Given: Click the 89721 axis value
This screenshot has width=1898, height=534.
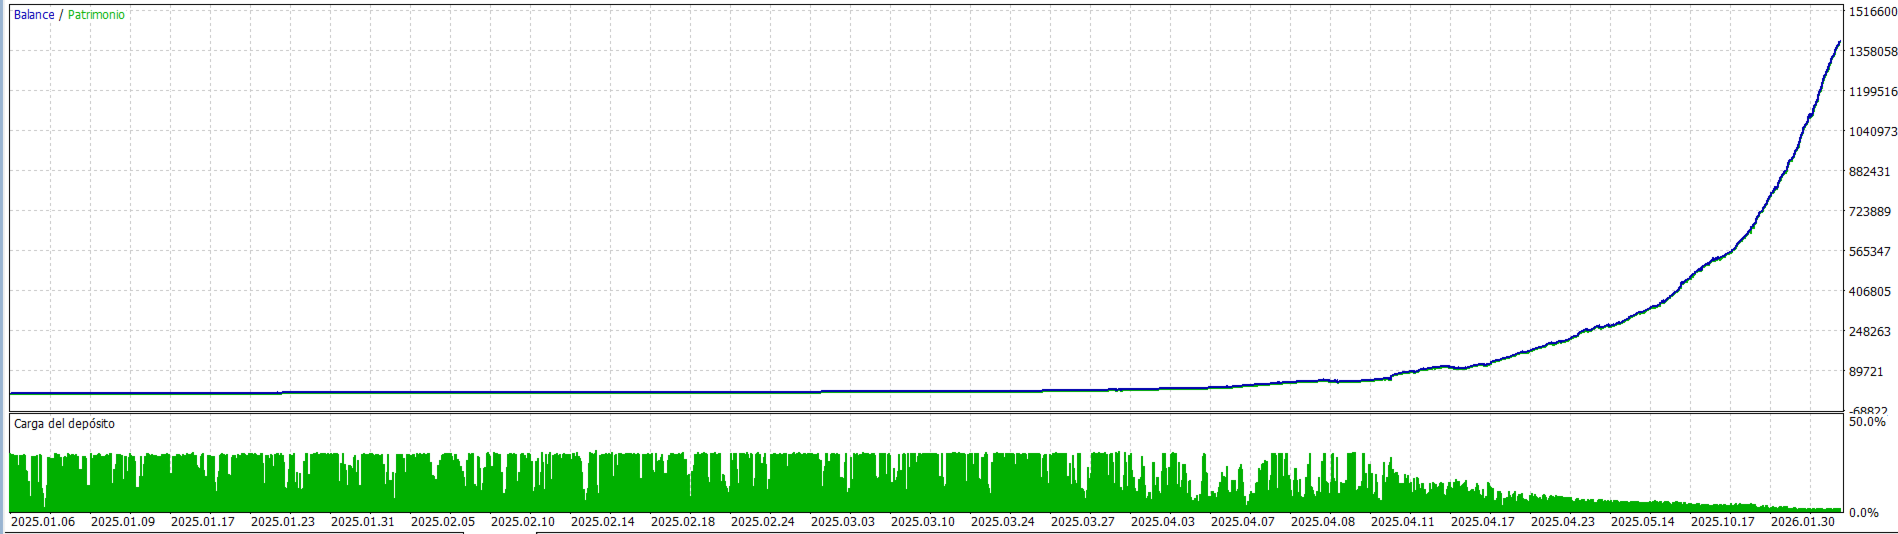Looking at the screenshot, I should coord(1866,372).
